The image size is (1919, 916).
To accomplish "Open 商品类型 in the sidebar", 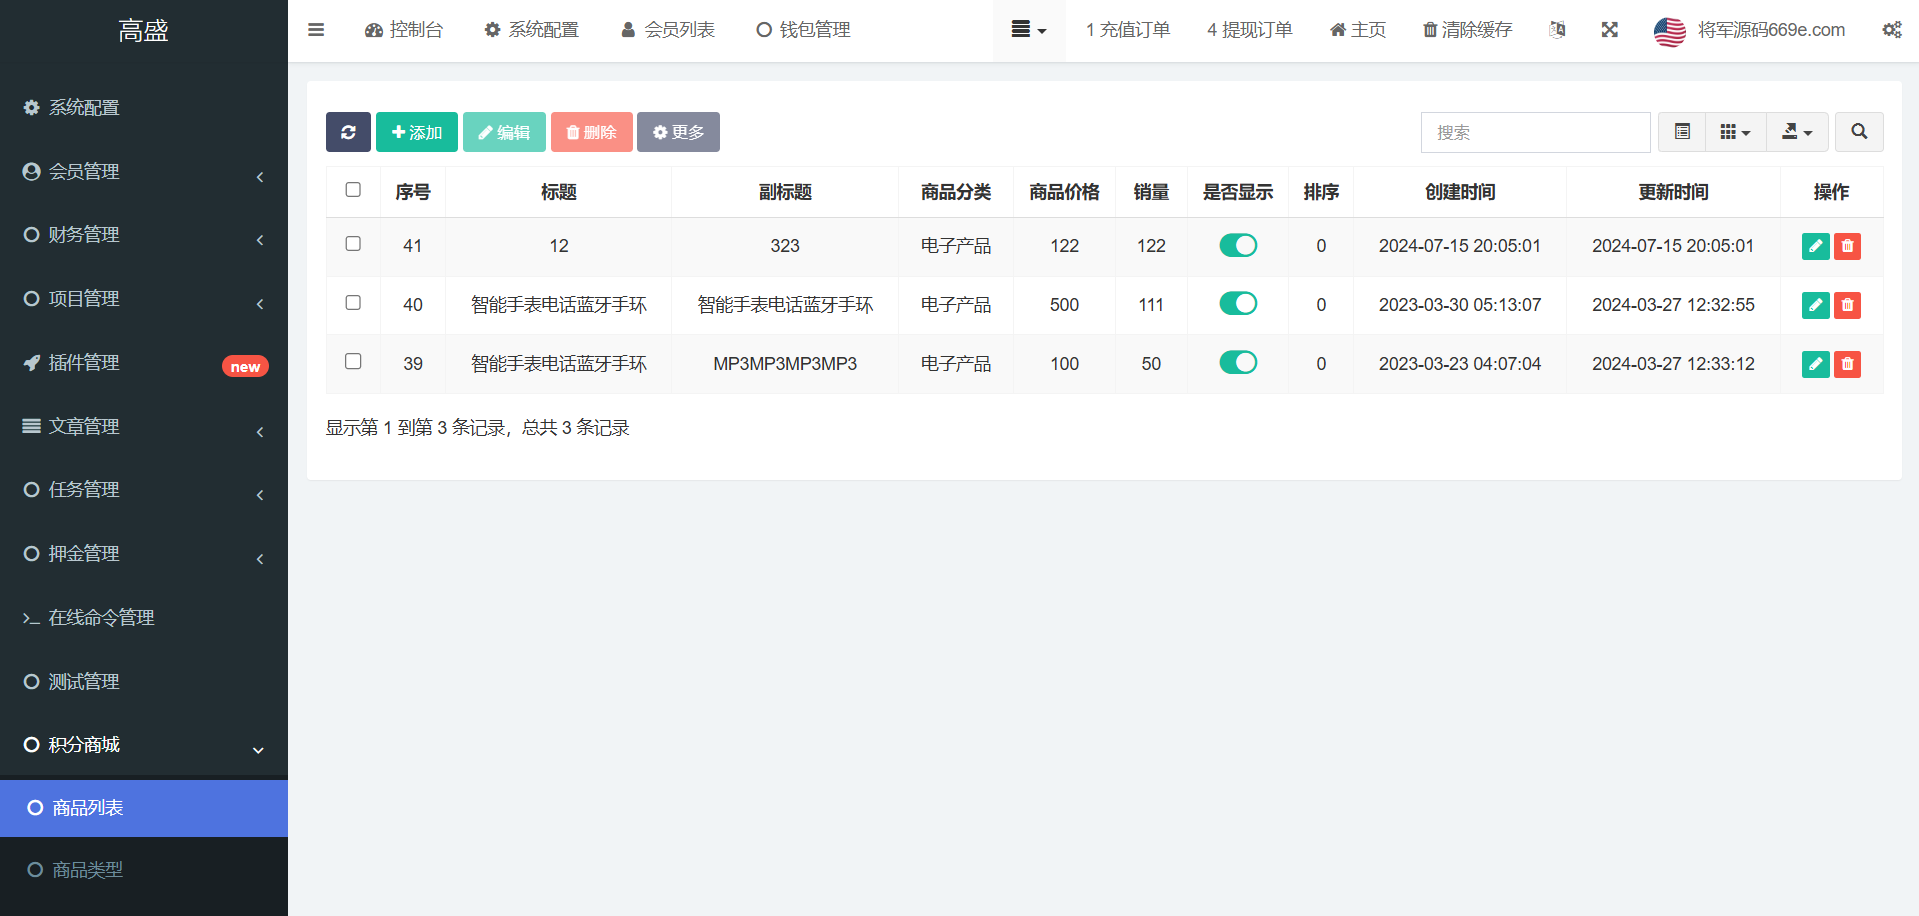I will pos(88,870).
